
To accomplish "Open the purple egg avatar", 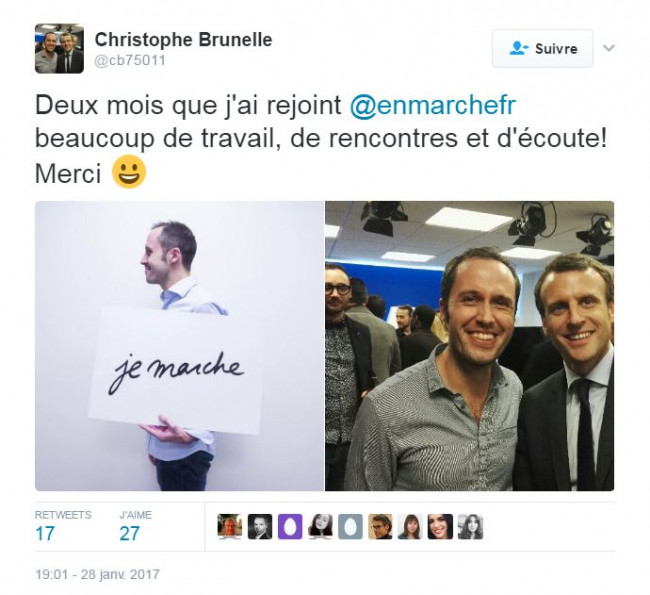I will pyautogui.click(x=290, y=527).
